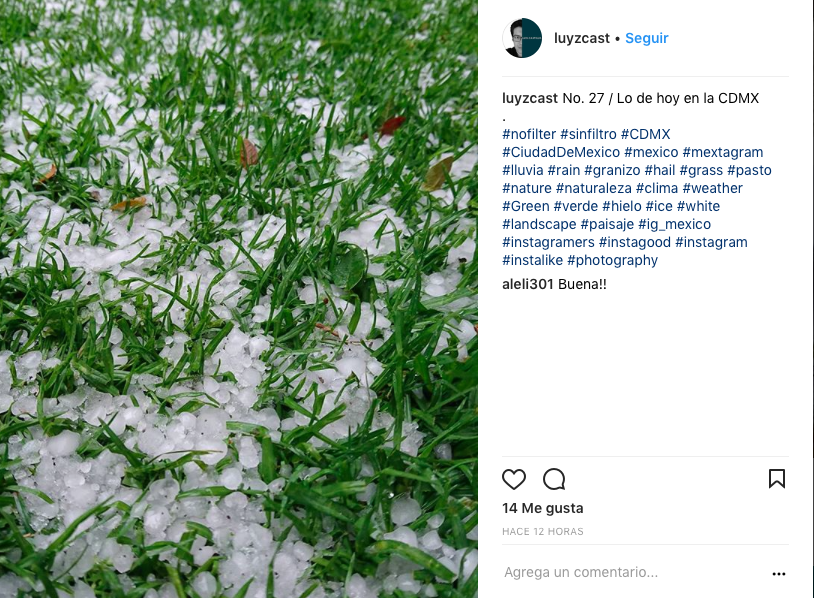Like the post with the heart icon

(x=514, y=479)
